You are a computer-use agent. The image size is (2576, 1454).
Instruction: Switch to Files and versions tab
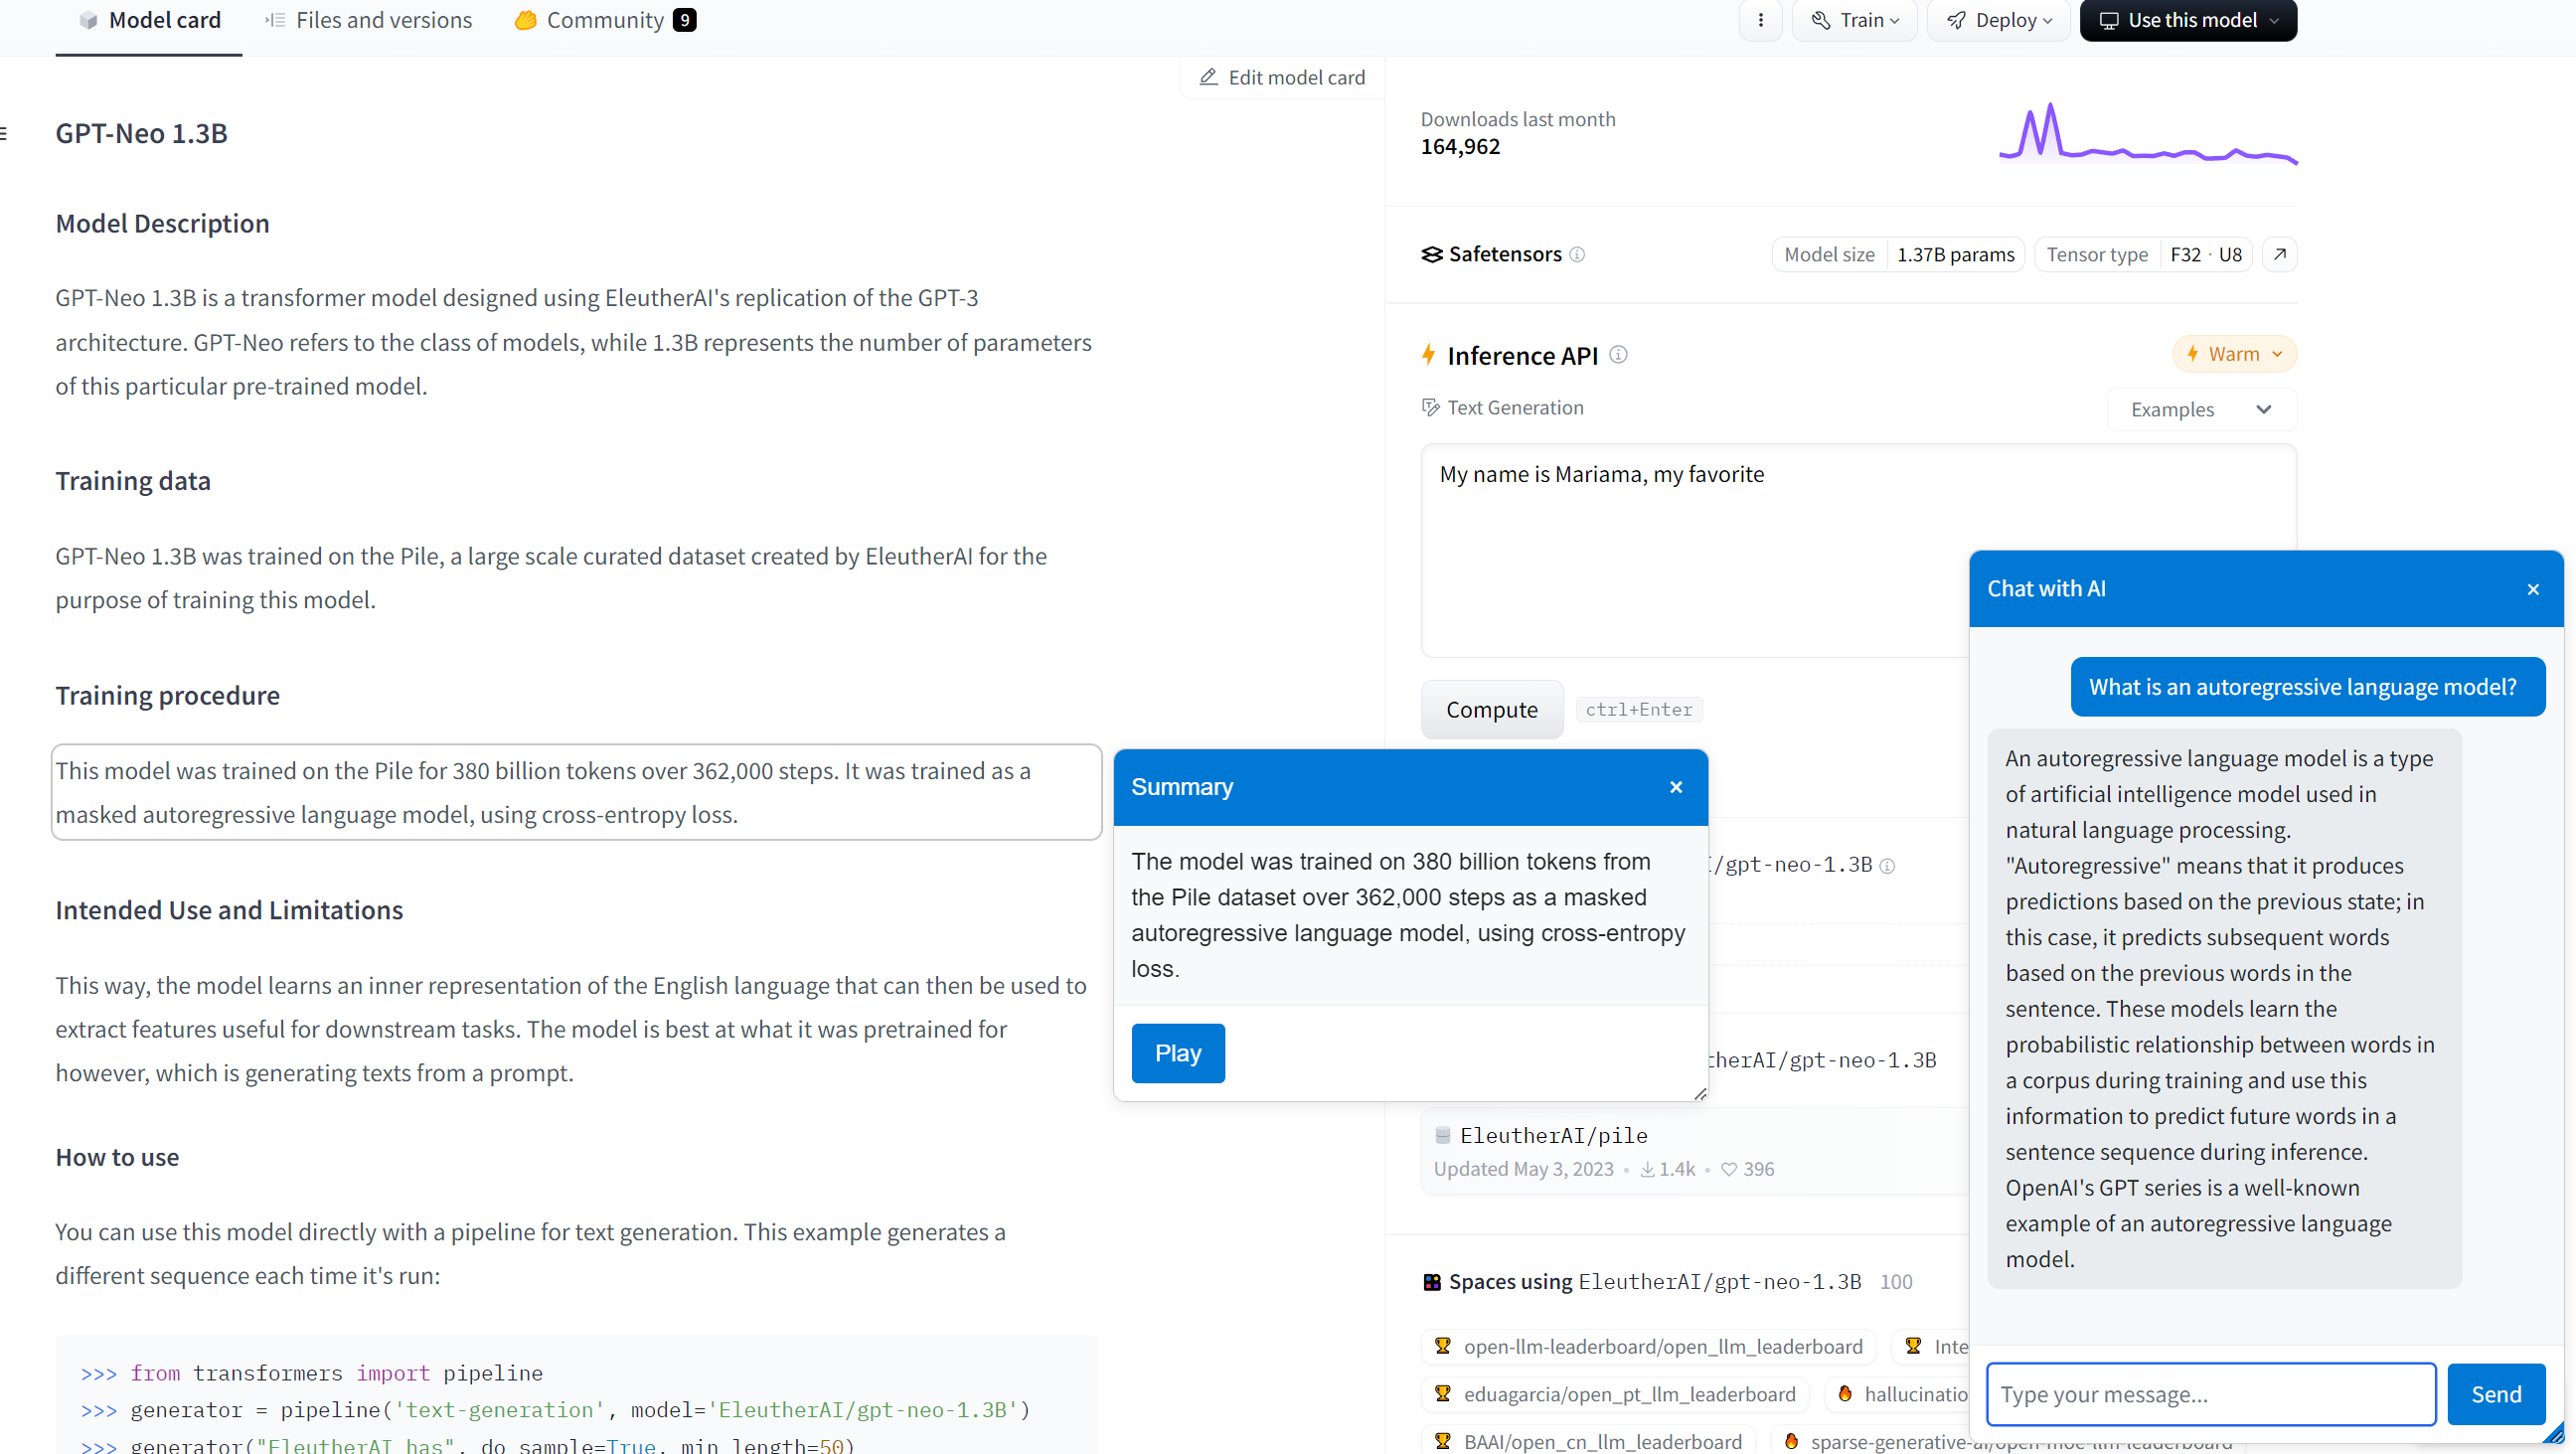pyautogui.click(x=368, y=20)
